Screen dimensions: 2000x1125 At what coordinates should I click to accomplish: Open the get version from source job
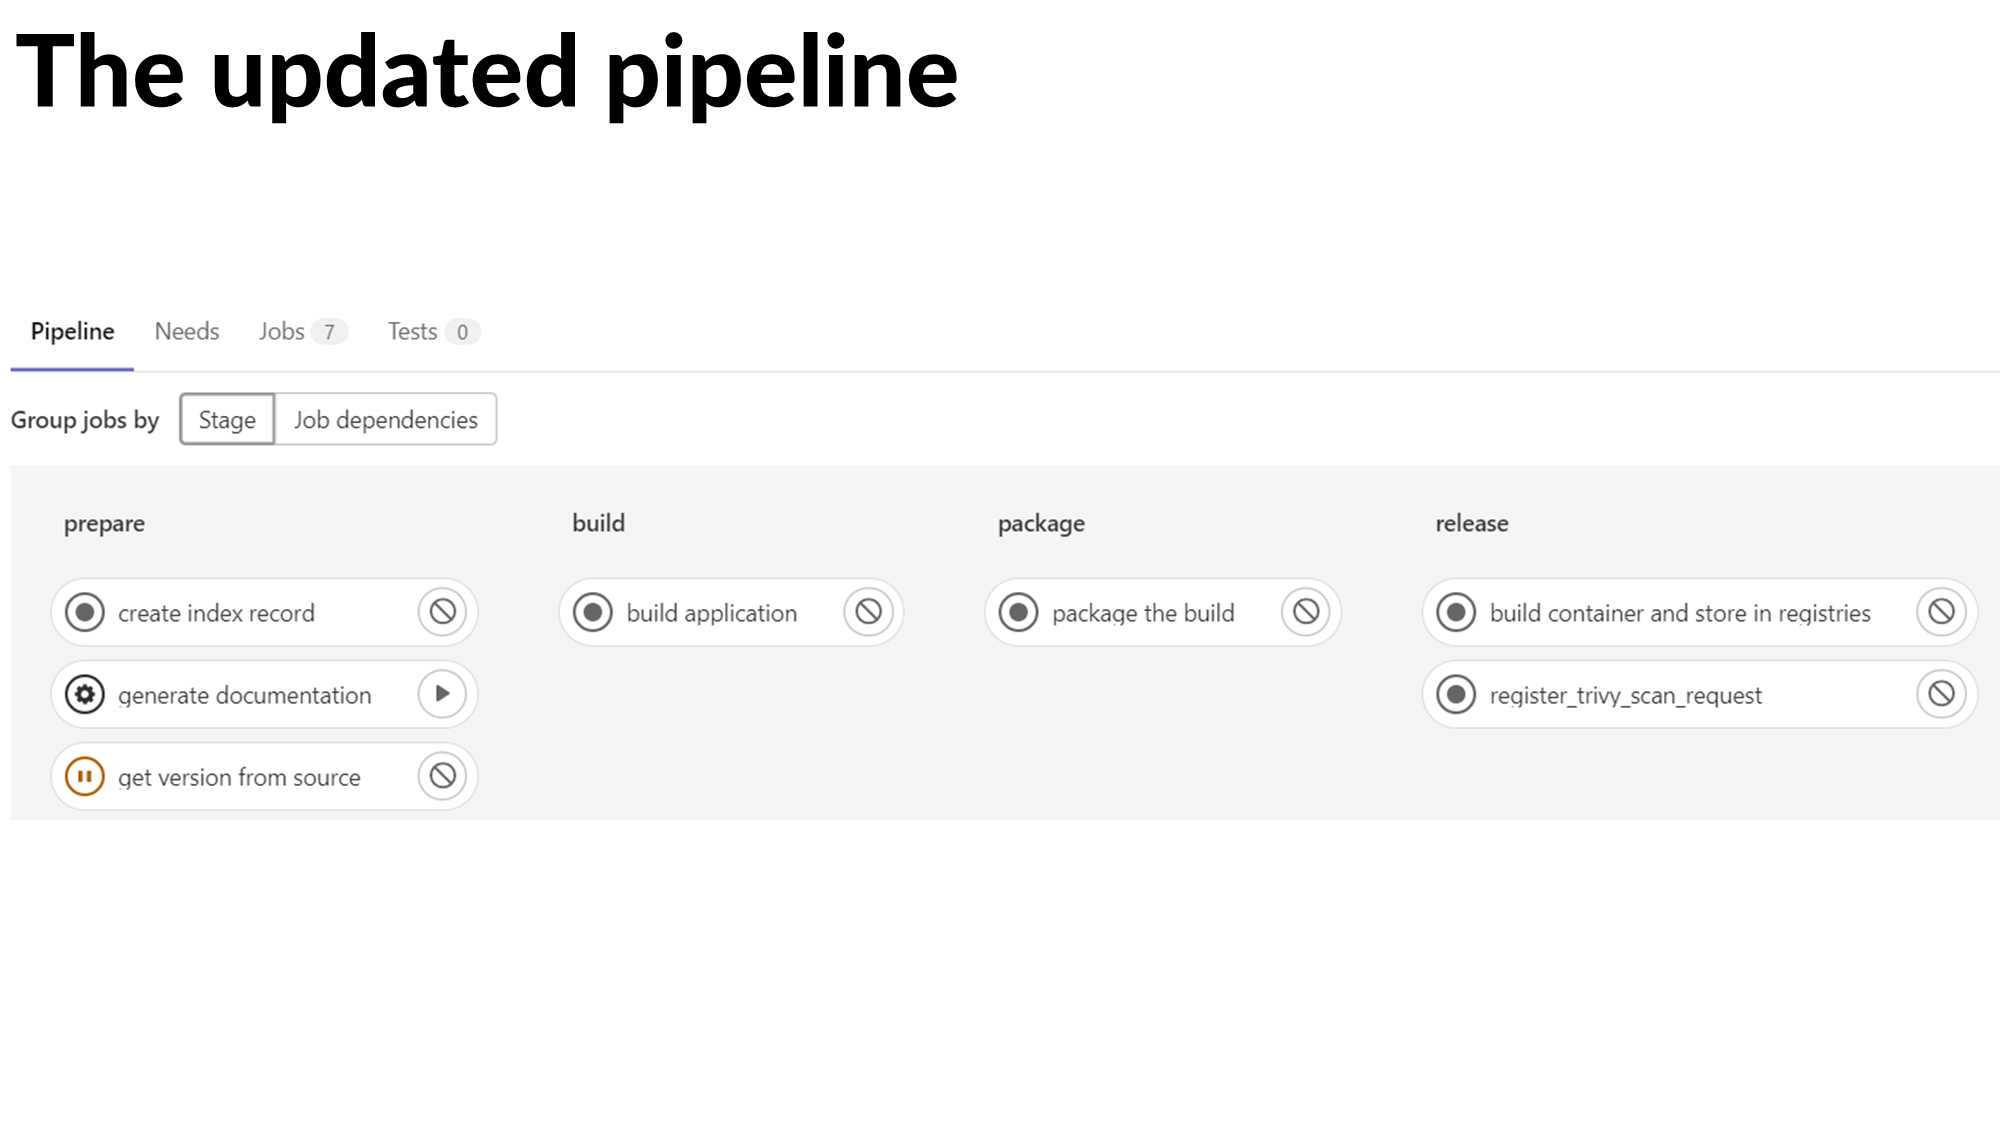[x=239, y=777]
